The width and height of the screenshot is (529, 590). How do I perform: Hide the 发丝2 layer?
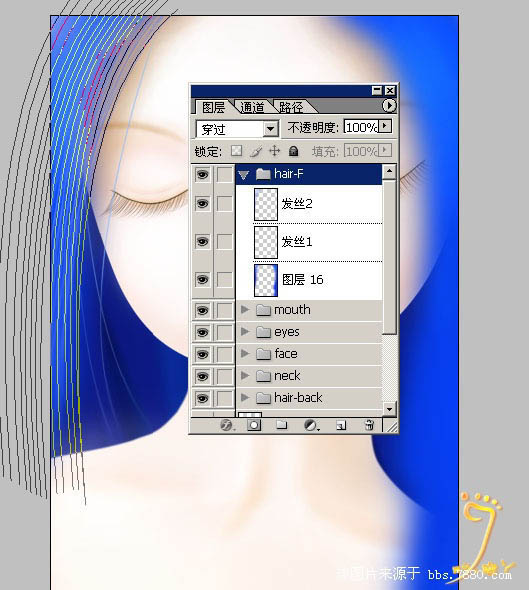coord(202,204)
